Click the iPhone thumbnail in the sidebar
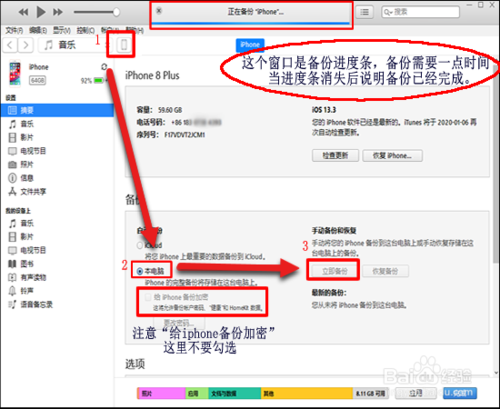Viewport: 500px width, 409px height. pos(15,73)
